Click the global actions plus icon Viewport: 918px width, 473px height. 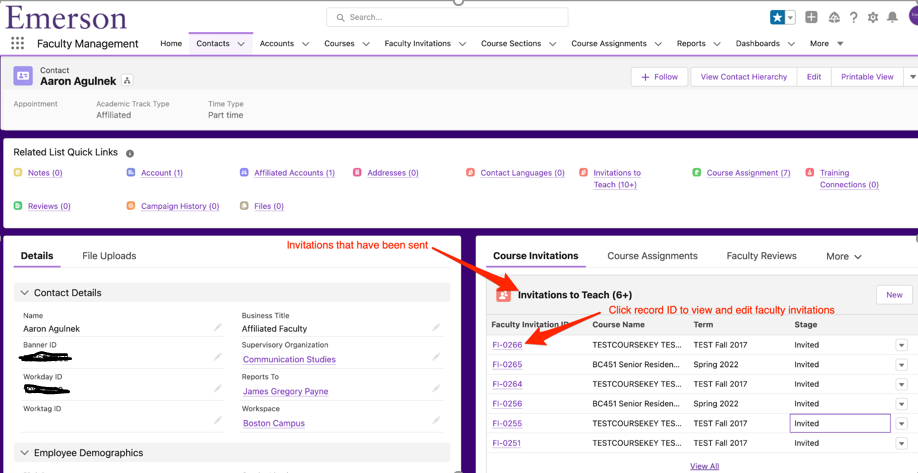811,18
